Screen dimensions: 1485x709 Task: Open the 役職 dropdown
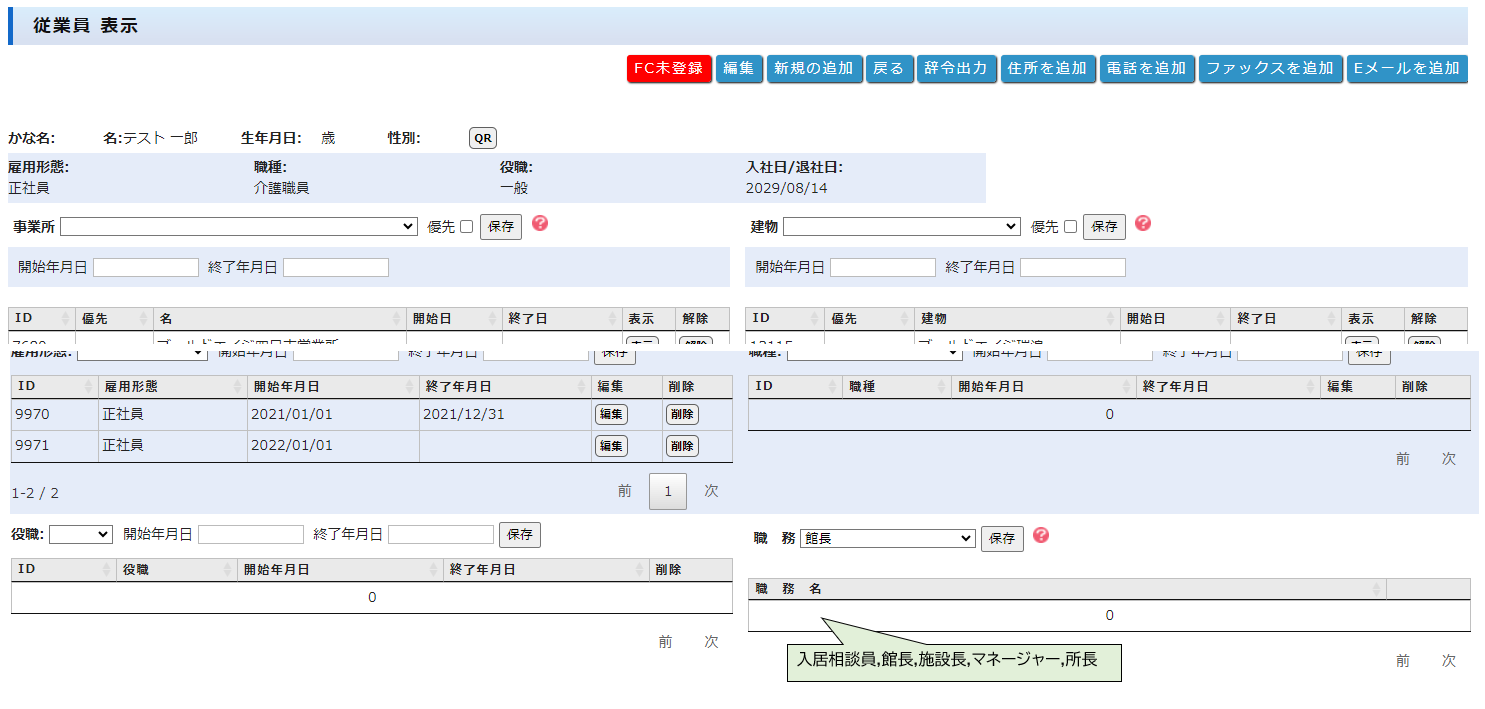pyautogui.click(x=81, y=534)
